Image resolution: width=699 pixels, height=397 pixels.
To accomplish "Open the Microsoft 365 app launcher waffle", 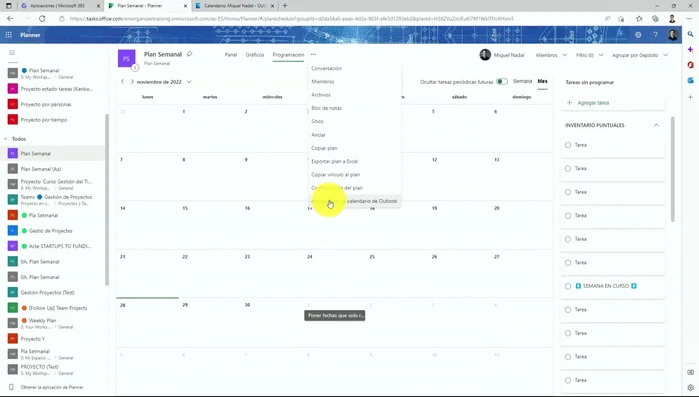I will pyautogui.click(x=8, y=35).
